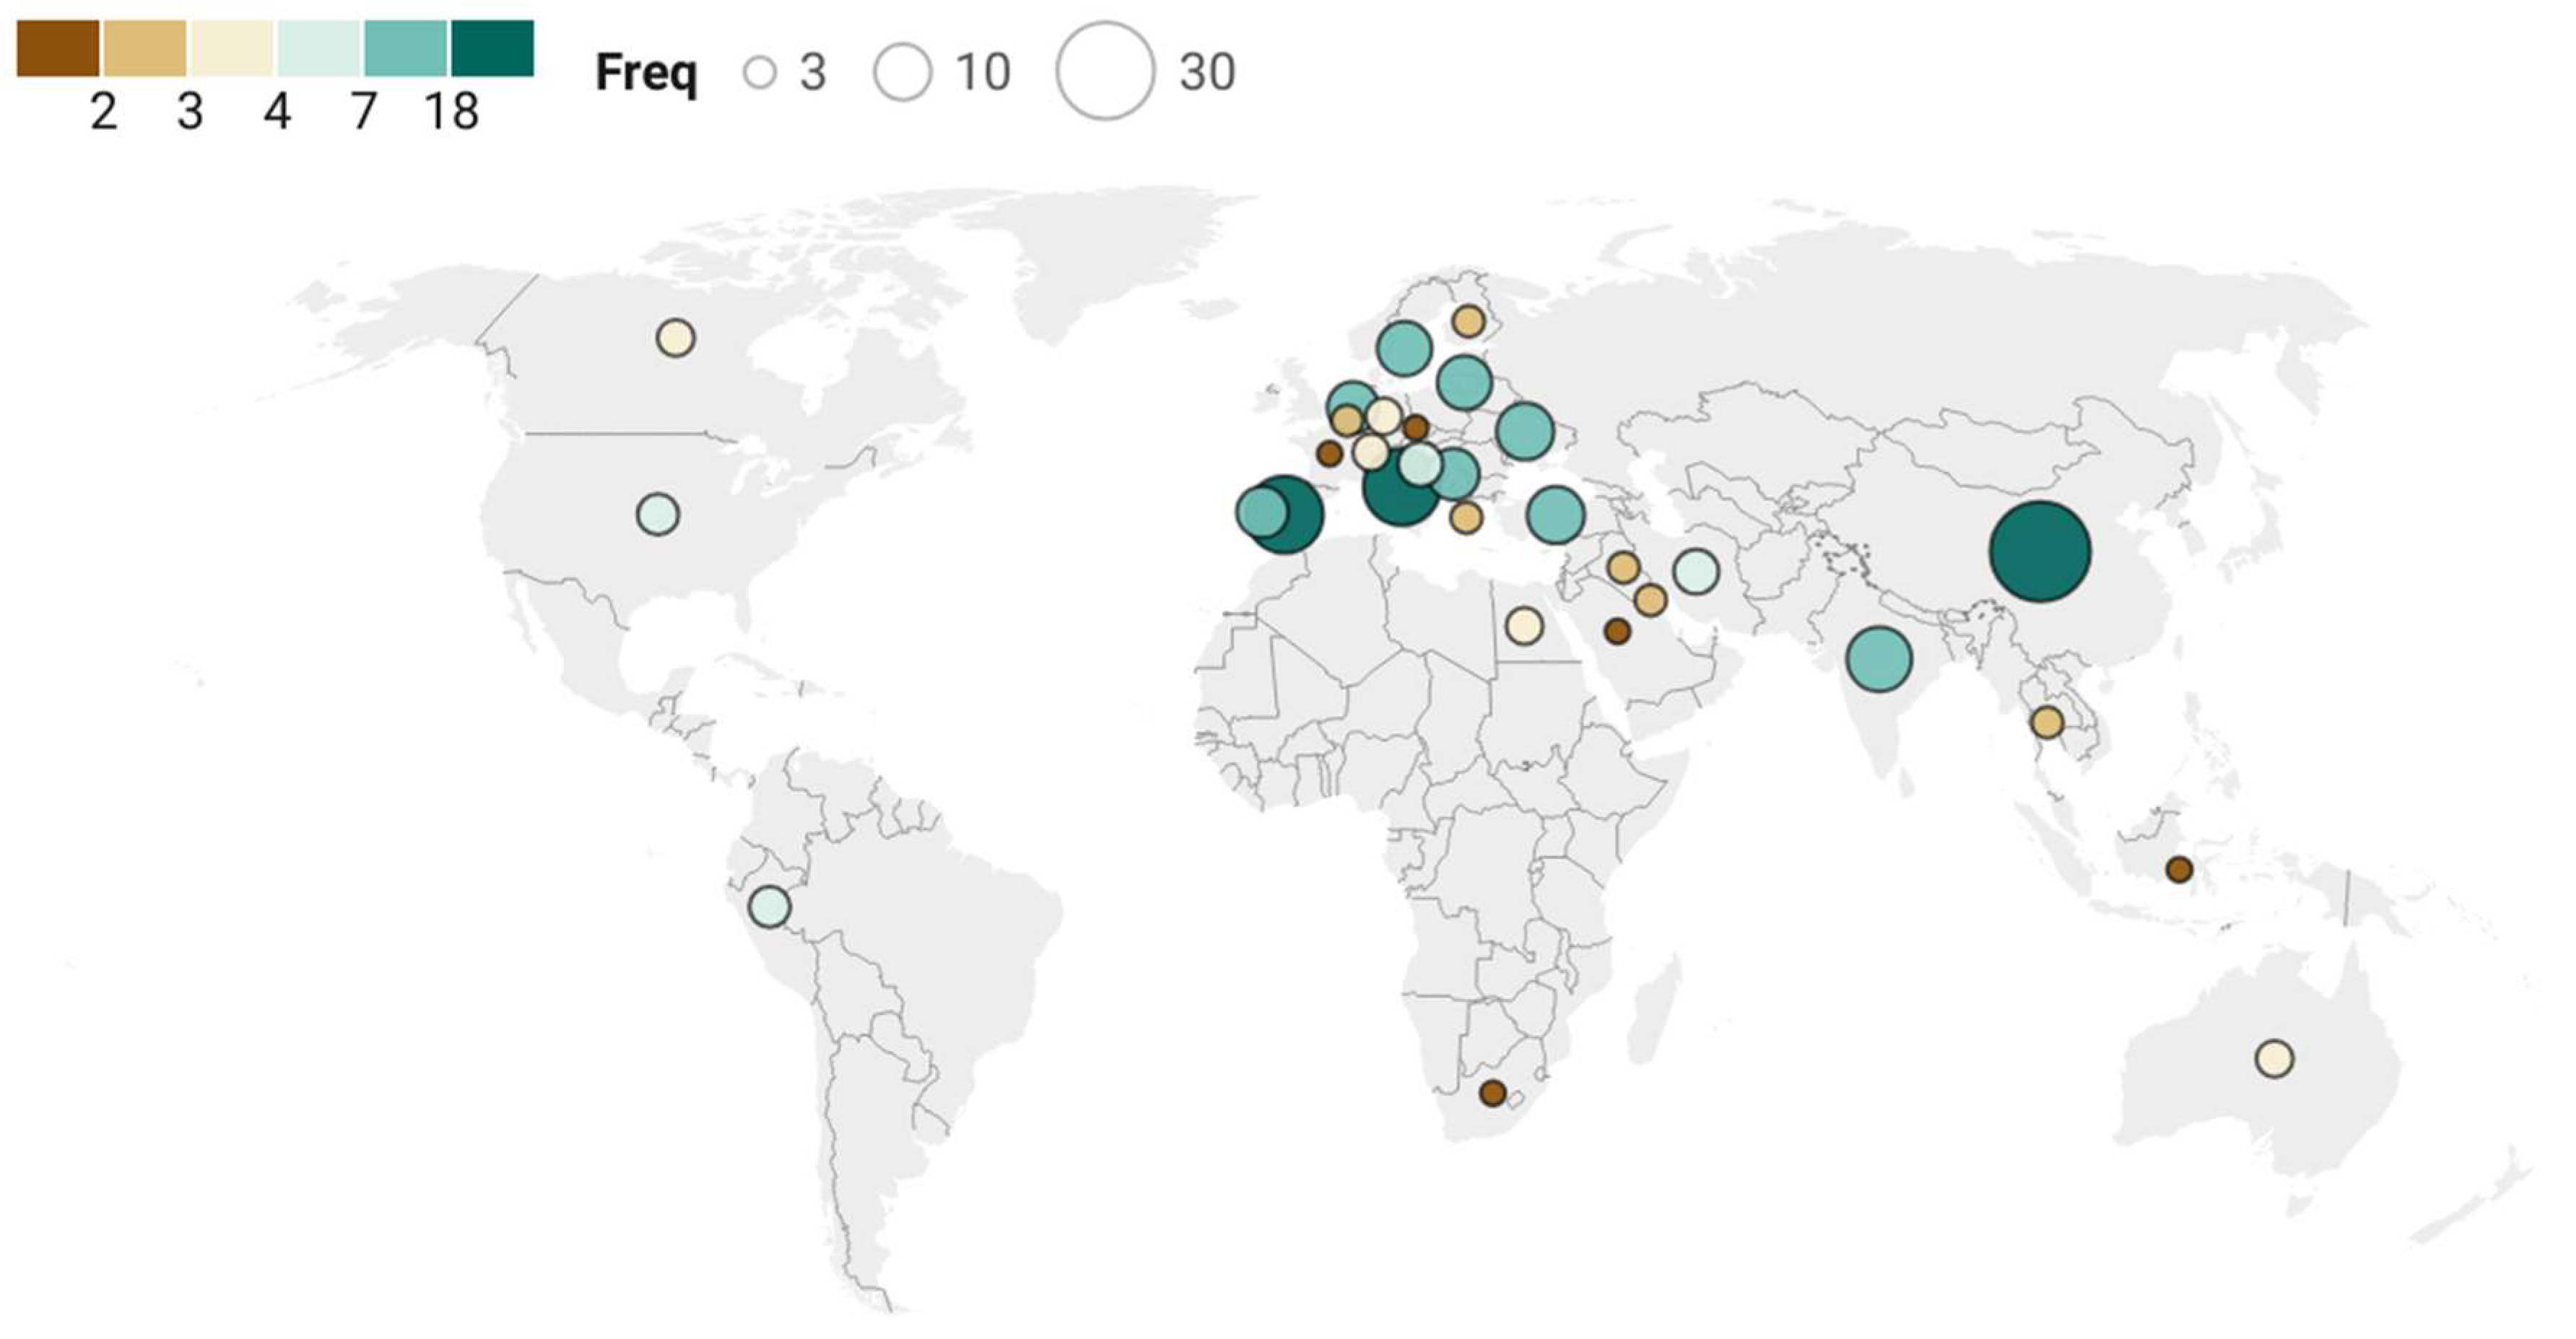Image resolution: width=2576 pixels, height=1339 pixels.
Task: Select the pale bubble over the United States
Action: [657, 514]
